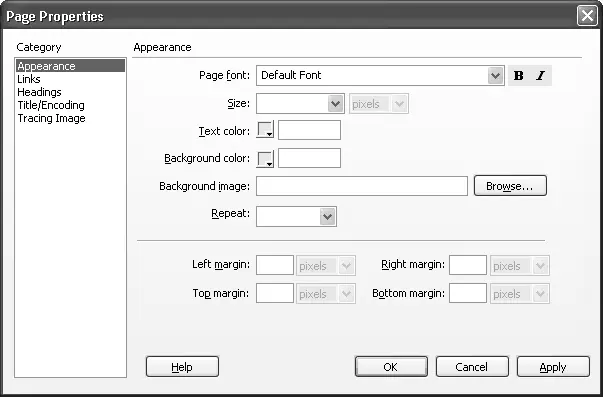
Task: Click the Top margin value field
Action: pyautogui.click(x=275, y=293)
